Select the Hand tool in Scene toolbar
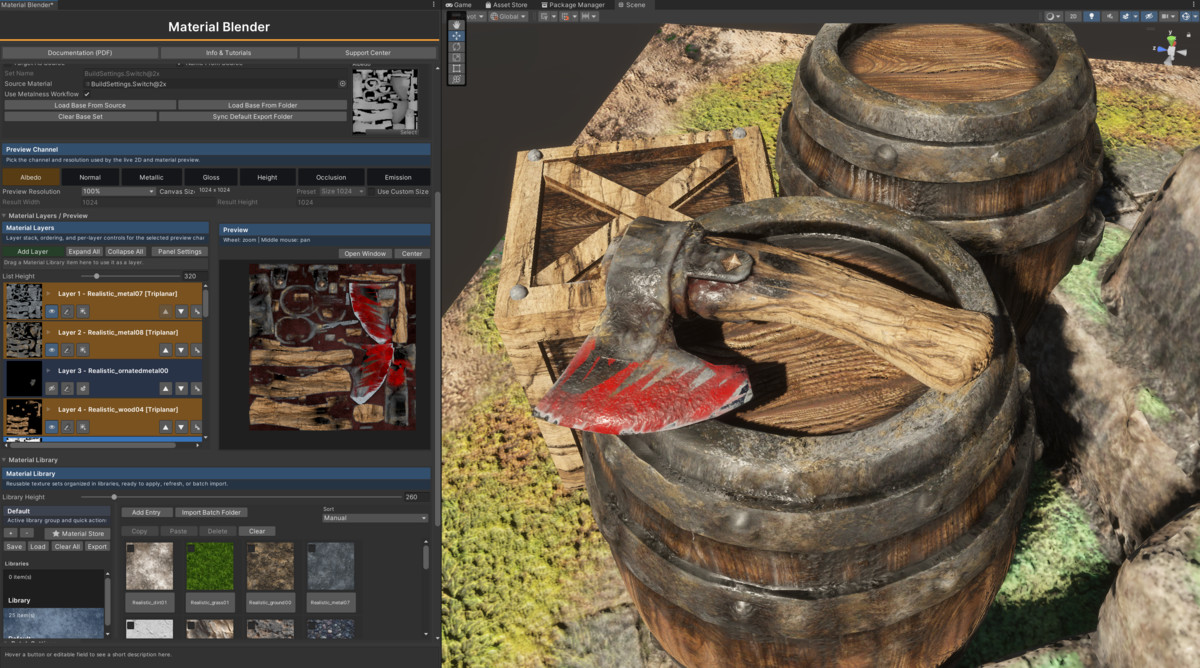The width and height of the screenshot is (1200, 668). tap(456, 25)
